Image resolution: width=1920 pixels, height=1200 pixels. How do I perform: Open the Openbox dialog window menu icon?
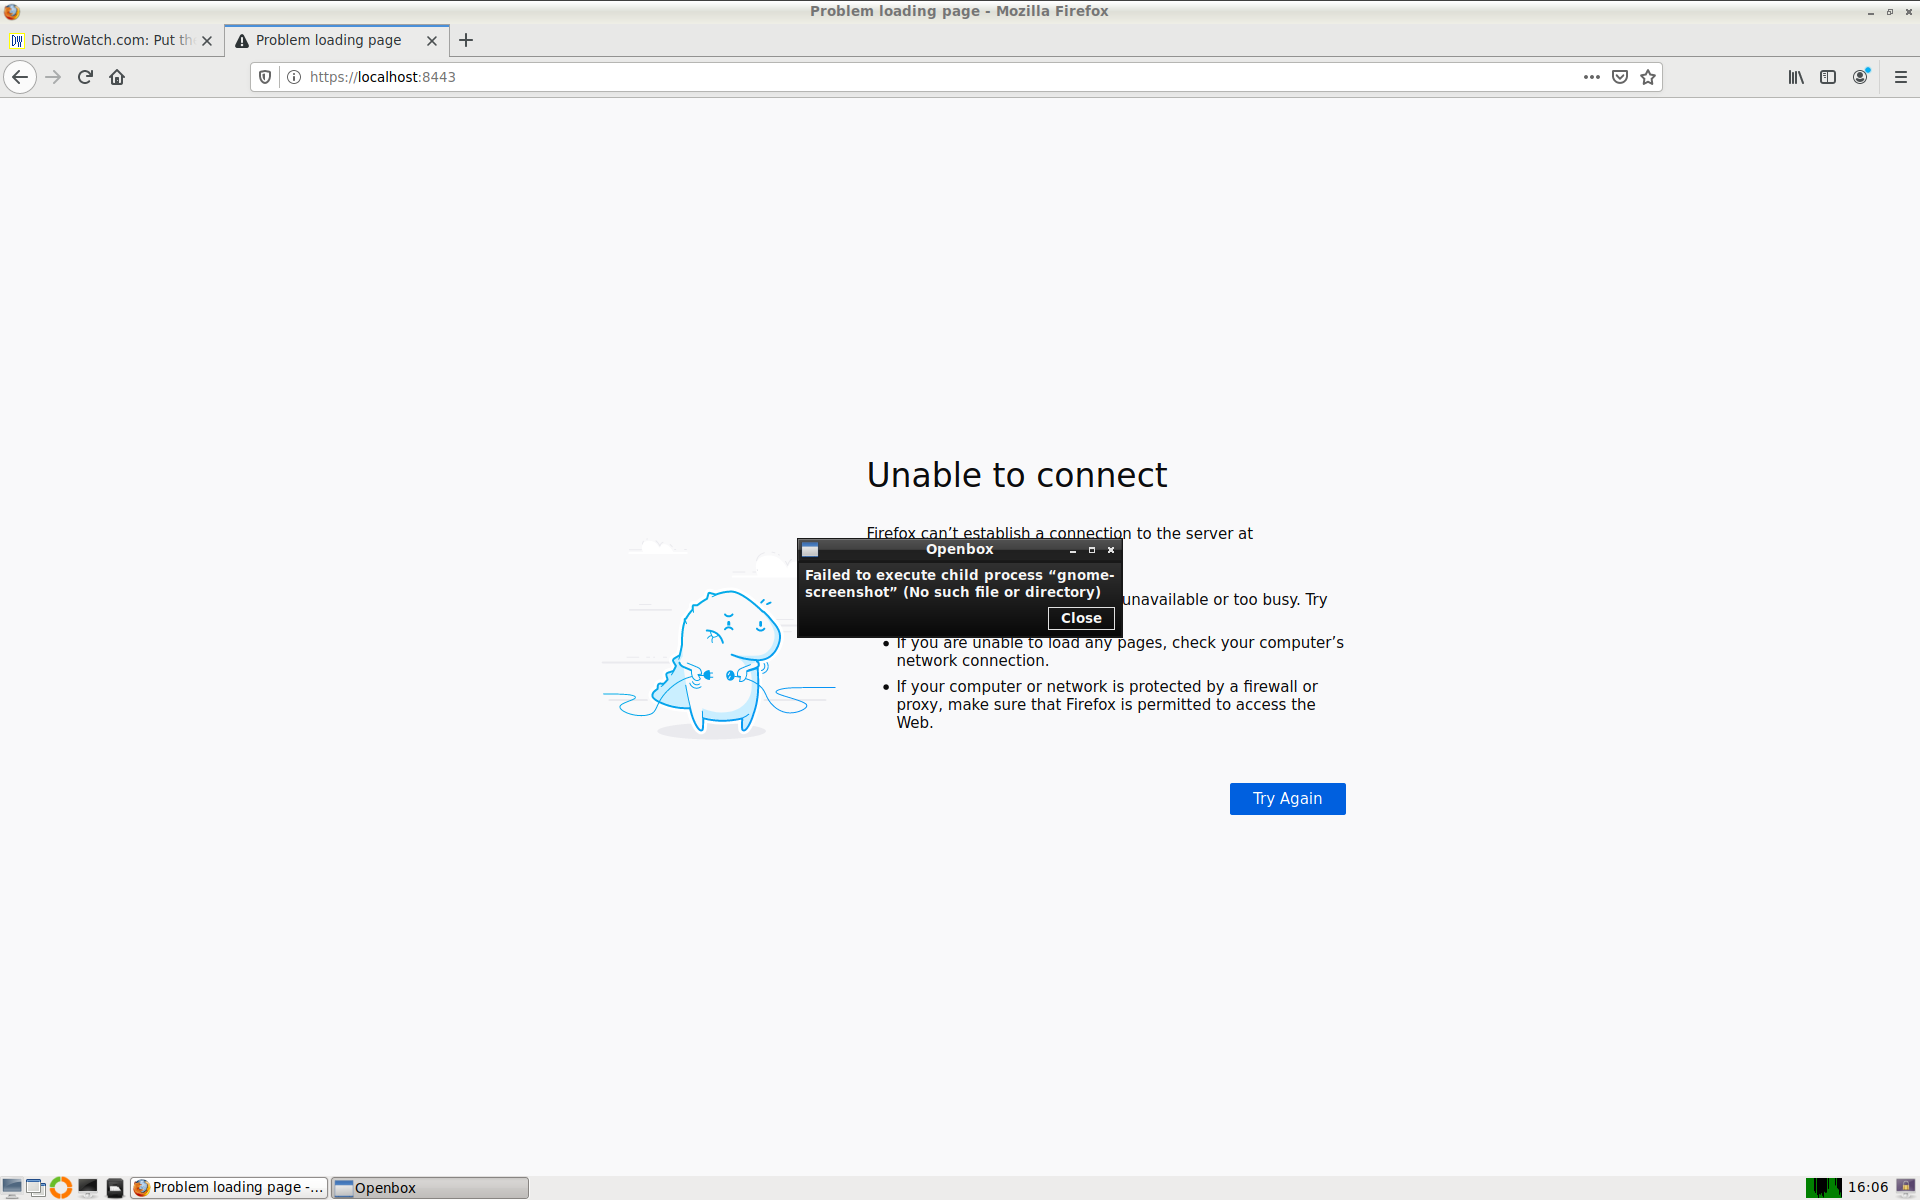(x=810, y=550)
